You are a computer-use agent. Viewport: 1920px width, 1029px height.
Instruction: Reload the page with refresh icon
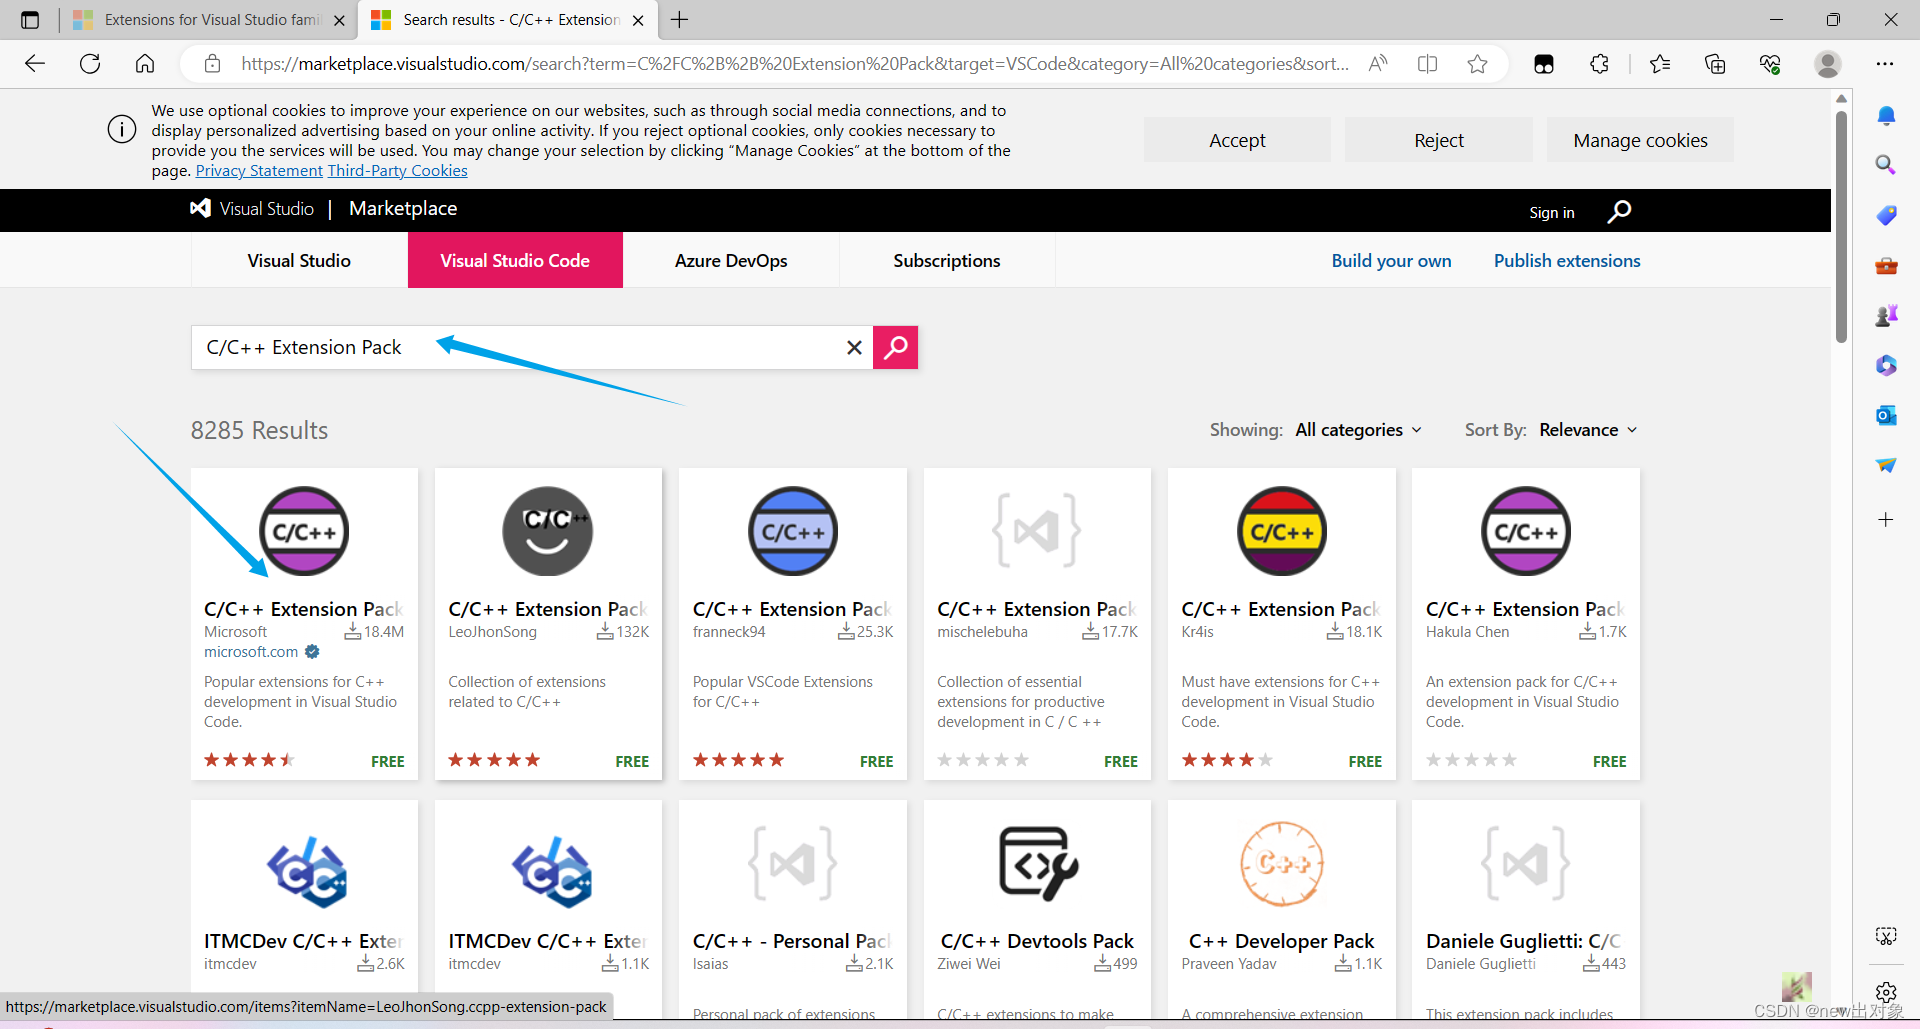90,64
